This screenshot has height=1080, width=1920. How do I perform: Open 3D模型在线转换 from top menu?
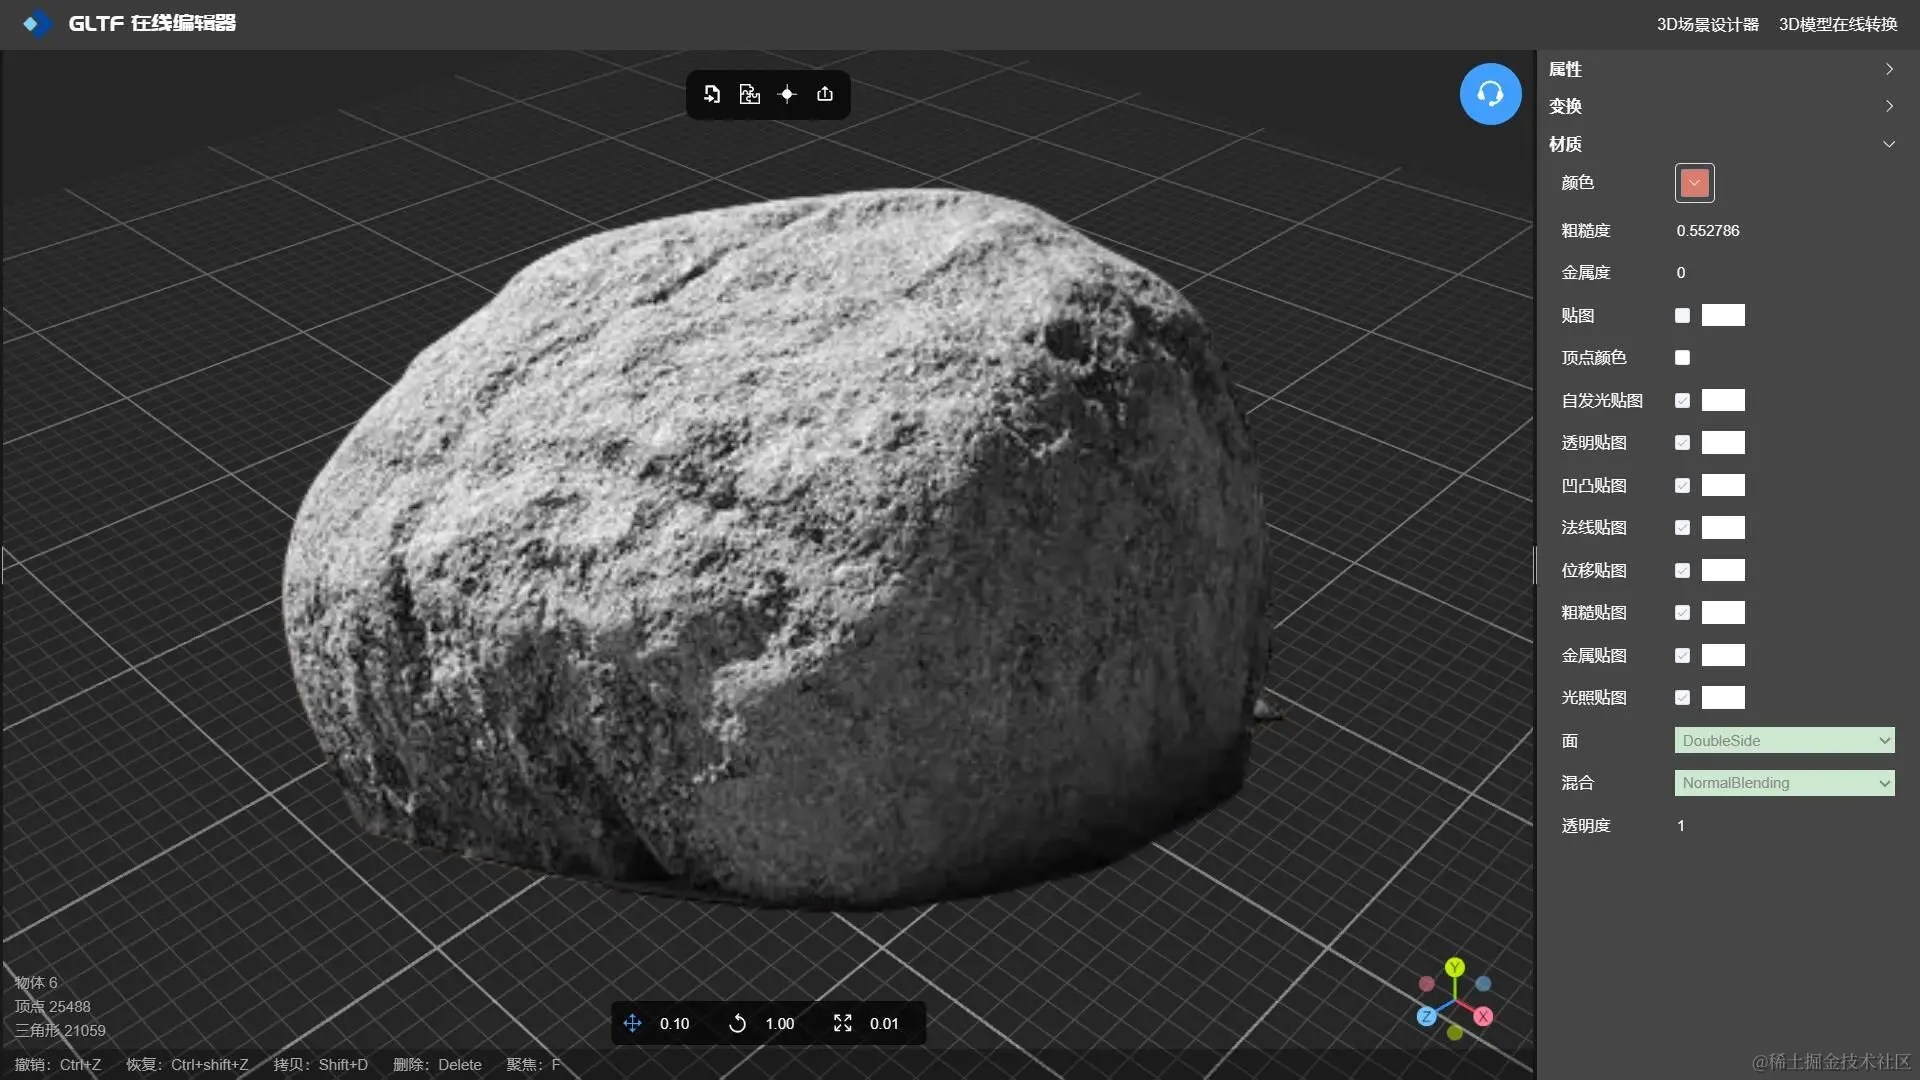[1837, 24]
